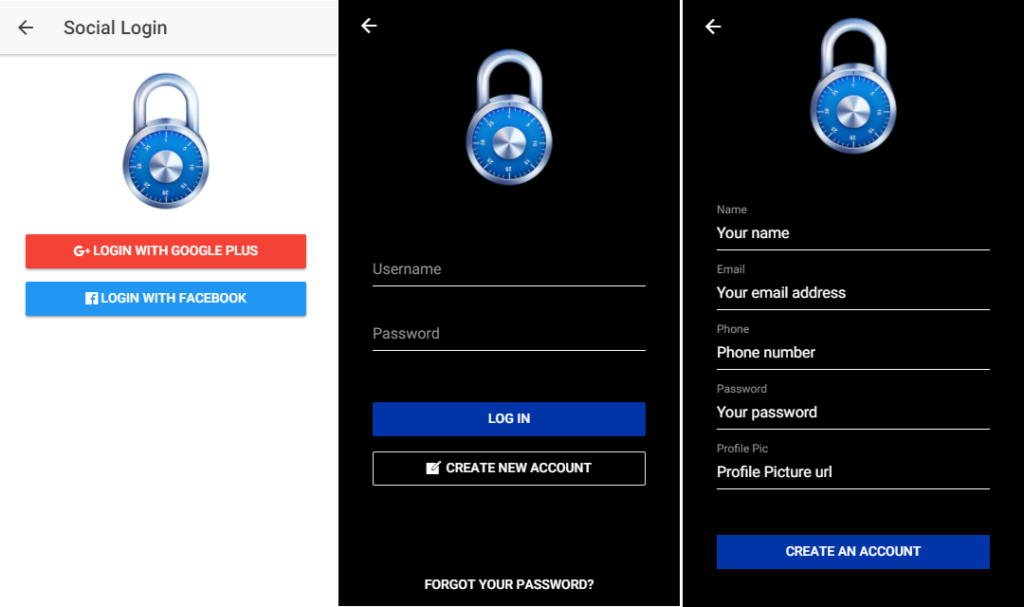This screenshot has height=607, width=1024.
Task: Go back from the Social Login screen
Action: (x=25, y=27)
